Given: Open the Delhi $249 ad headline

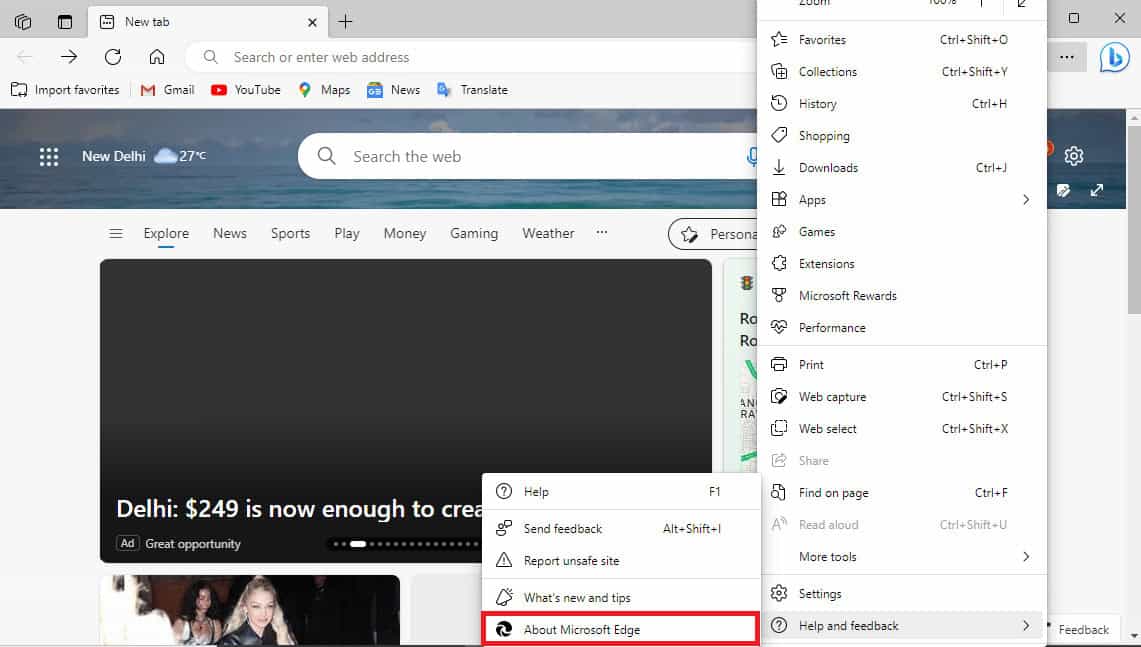Looking at the screenshot, I should click(298, 509).
